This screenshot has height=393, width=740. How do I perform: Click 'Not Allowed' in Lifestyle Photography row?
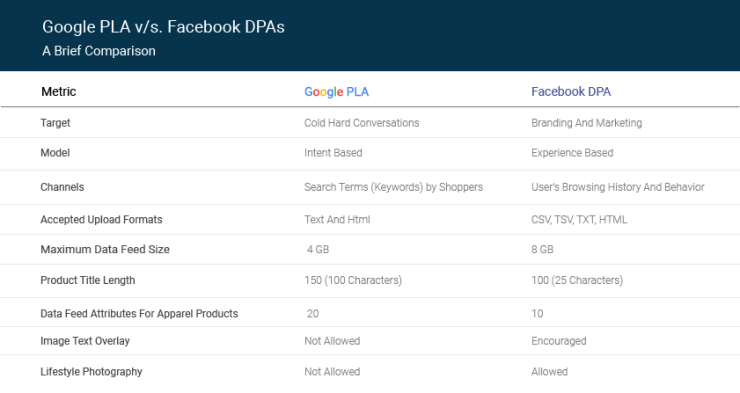pos(332,372)
